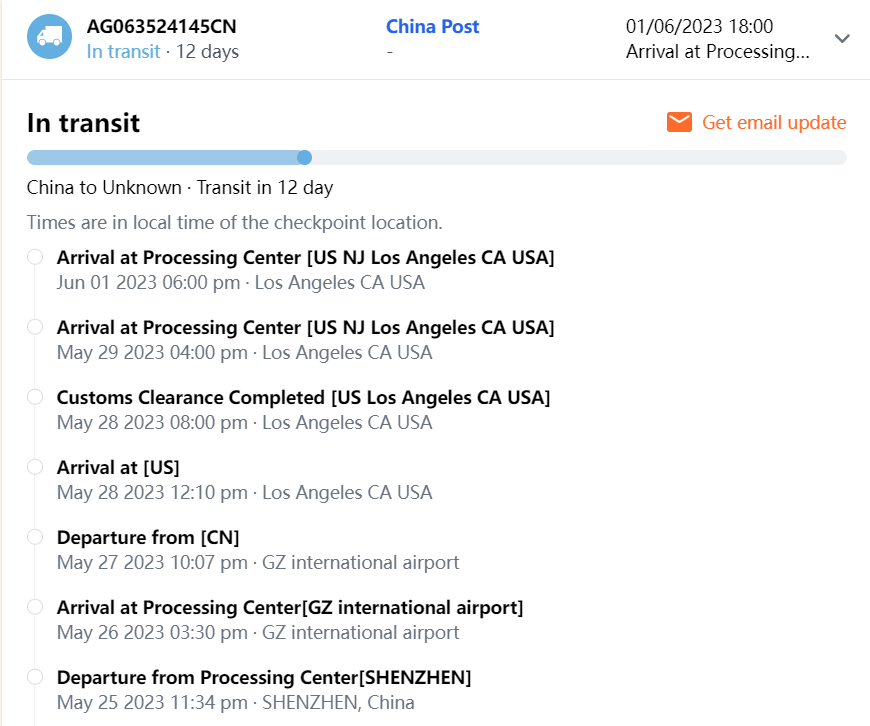Click the Jun 01 checkpoint circle marker
The image size is (870, 726).
click(35, 257)
